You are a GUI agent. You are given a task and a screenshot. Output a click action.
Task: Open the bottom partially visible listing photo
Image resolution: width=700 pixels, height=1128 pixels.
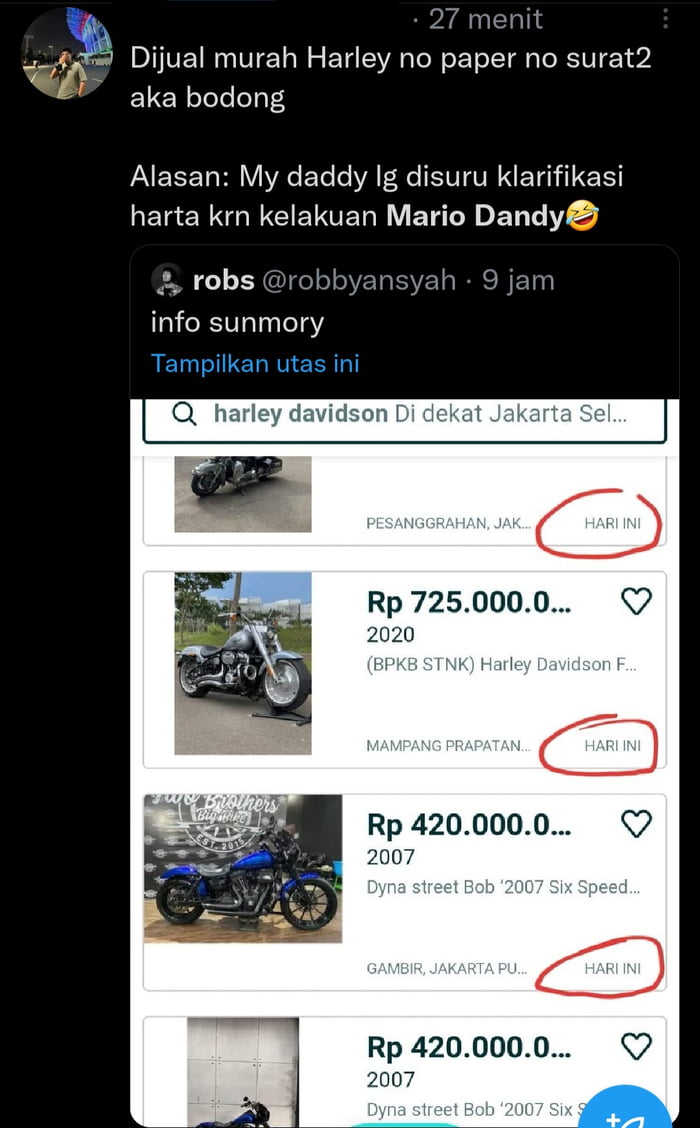click(242, 1070)
